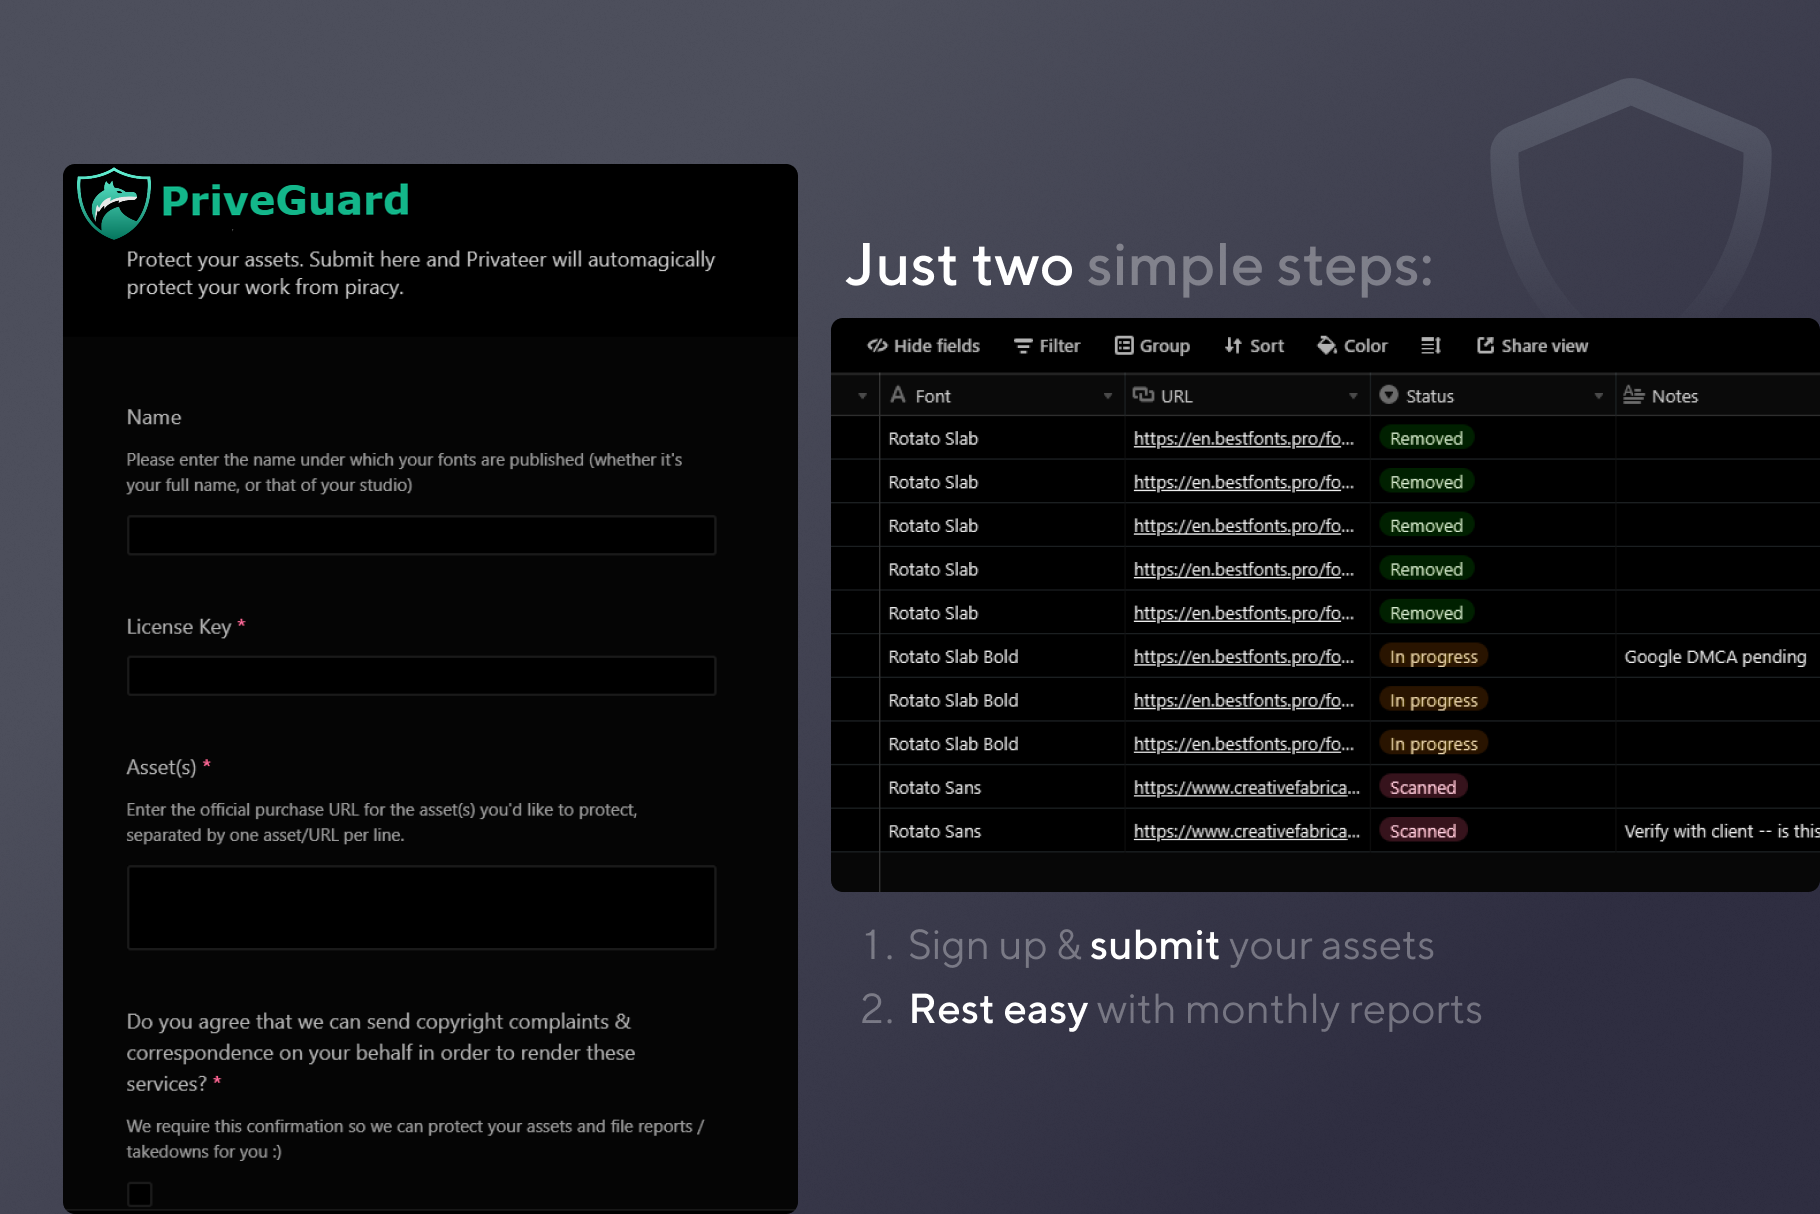
Task: Click the Hide fields toolbar item
Action: [x=923, y=346]
